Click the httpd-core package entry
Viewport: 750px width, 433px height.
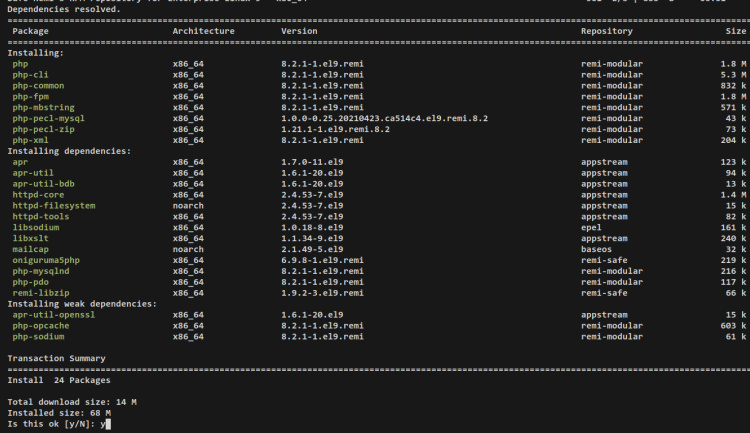click(36, 194)
